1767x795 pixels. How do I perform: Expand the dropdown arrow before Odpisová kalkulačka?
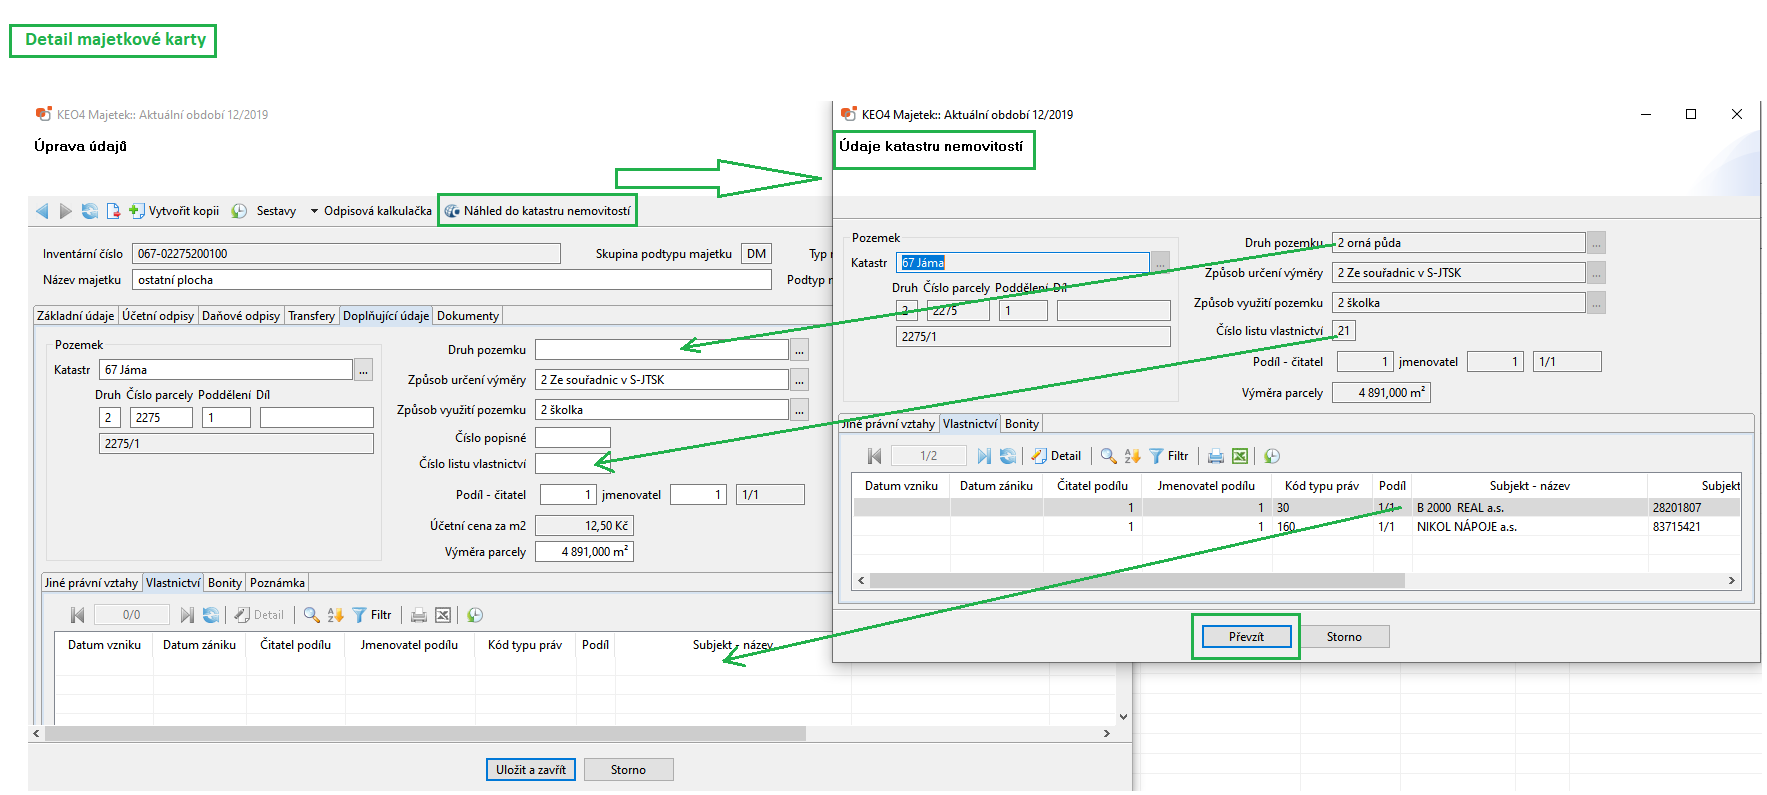(x=314, y=211)
